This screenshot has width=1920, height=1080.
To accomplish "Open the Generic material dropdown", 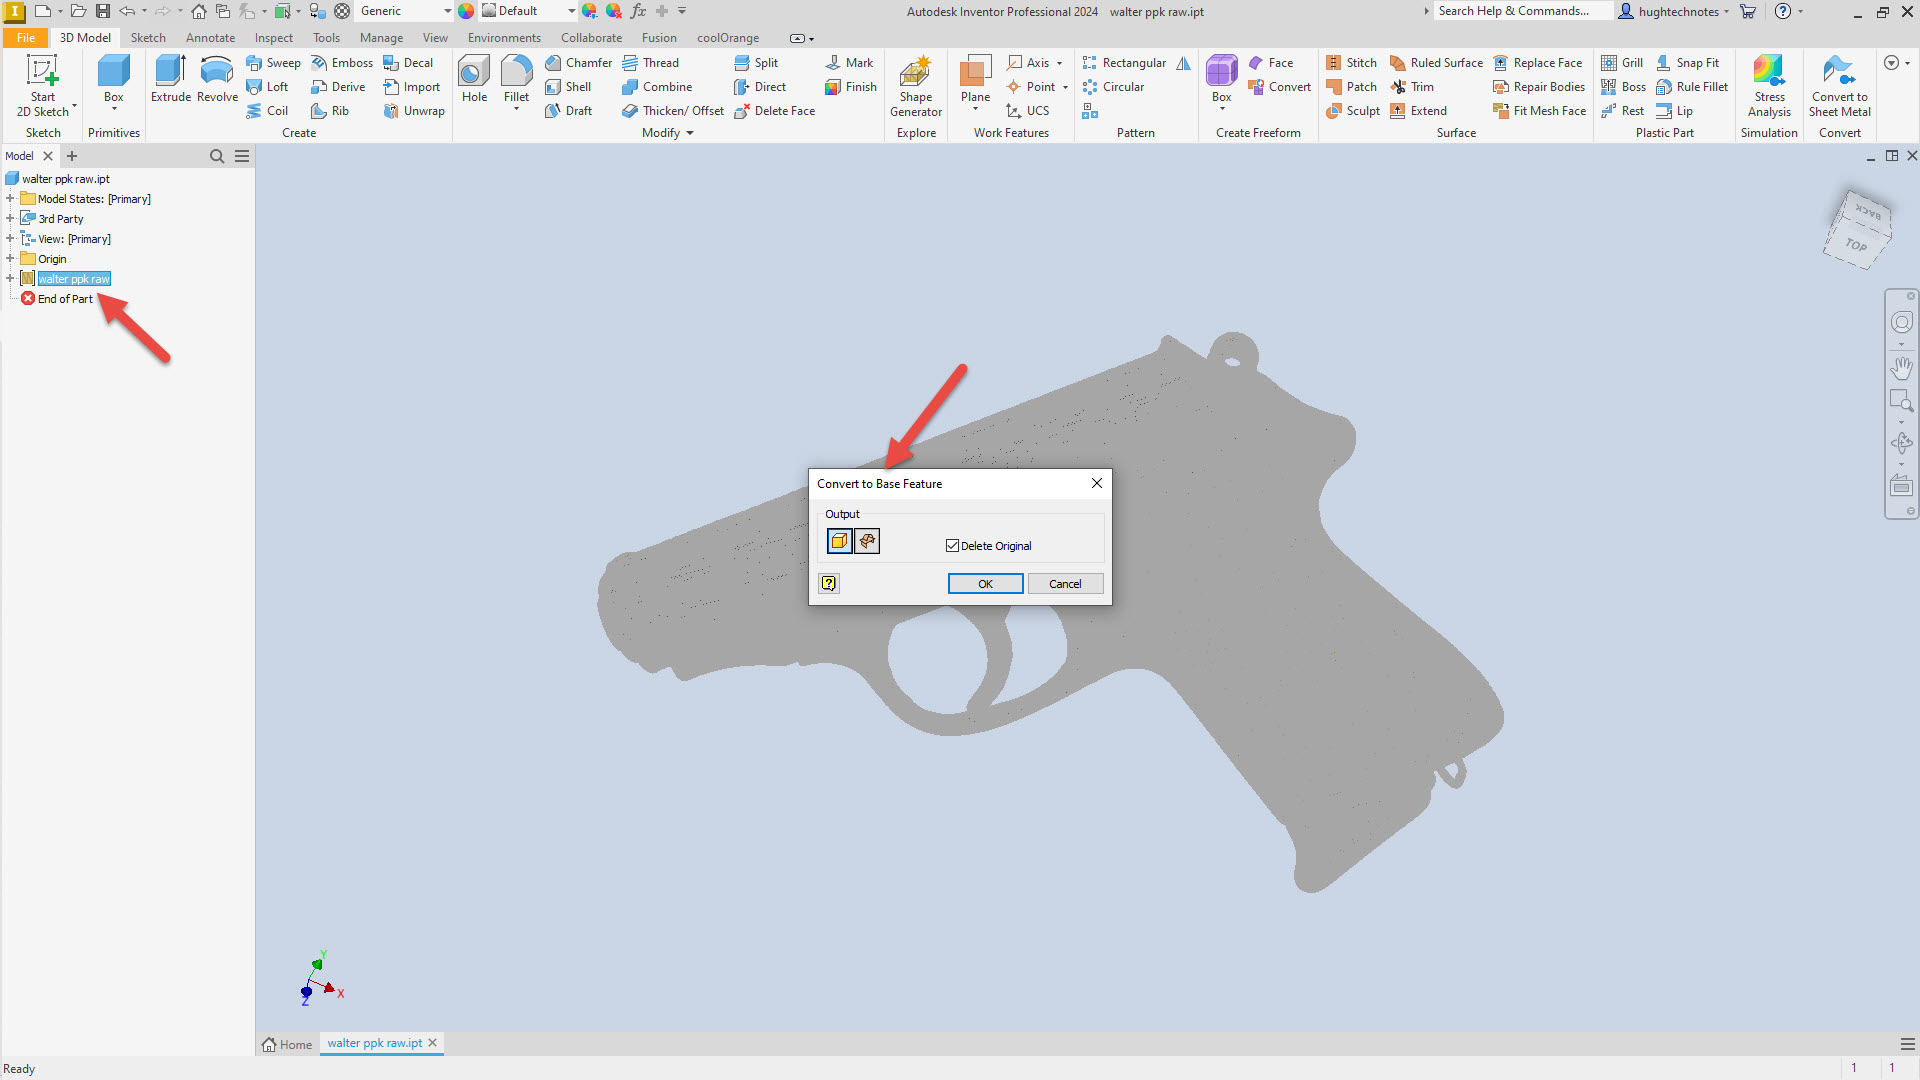I will 447,11.
